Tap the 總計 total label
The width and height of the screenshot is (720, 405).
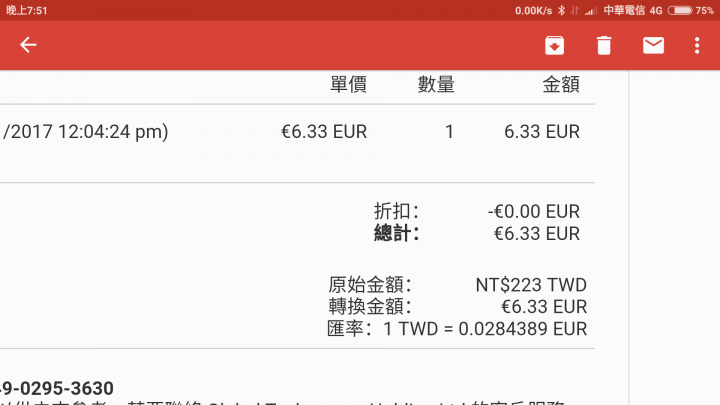click(x=396, y=233)
